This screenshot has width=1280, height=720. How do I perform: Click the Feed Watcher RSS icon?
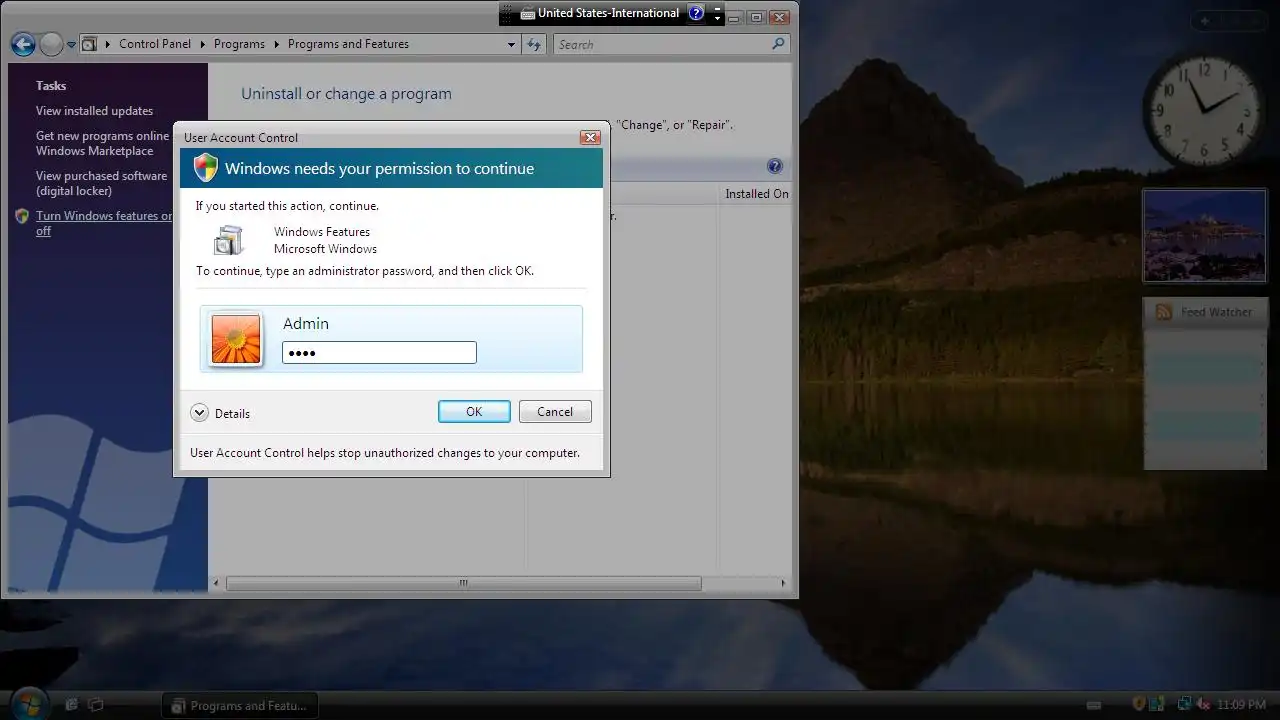point(1164,312)
